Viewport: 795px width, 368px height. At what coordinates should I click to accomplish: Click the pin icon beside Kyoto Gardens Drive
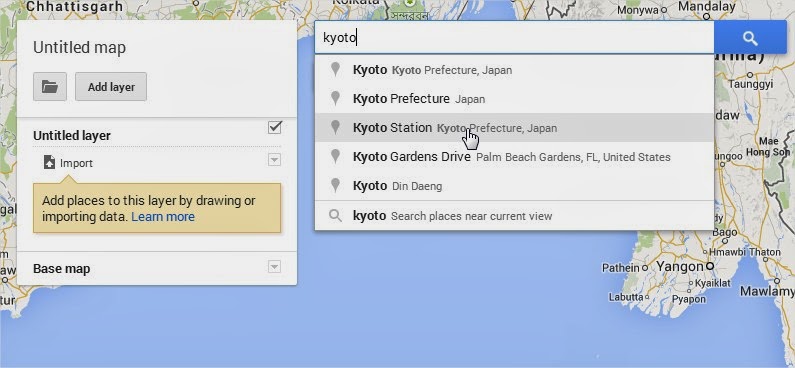coord(335,156)
